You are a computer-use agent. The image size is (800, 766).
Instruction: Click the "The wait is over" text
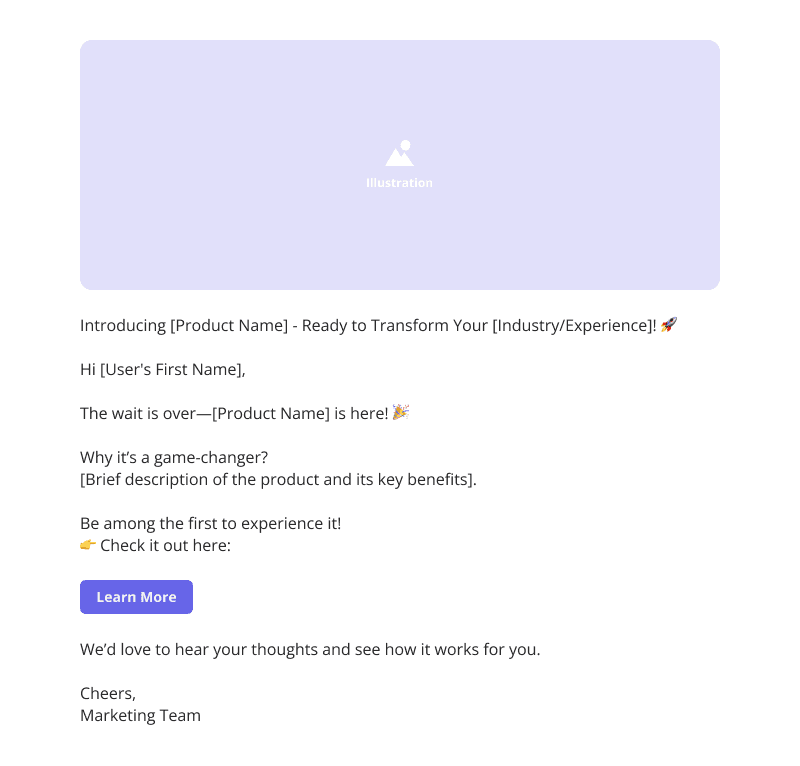143,414
